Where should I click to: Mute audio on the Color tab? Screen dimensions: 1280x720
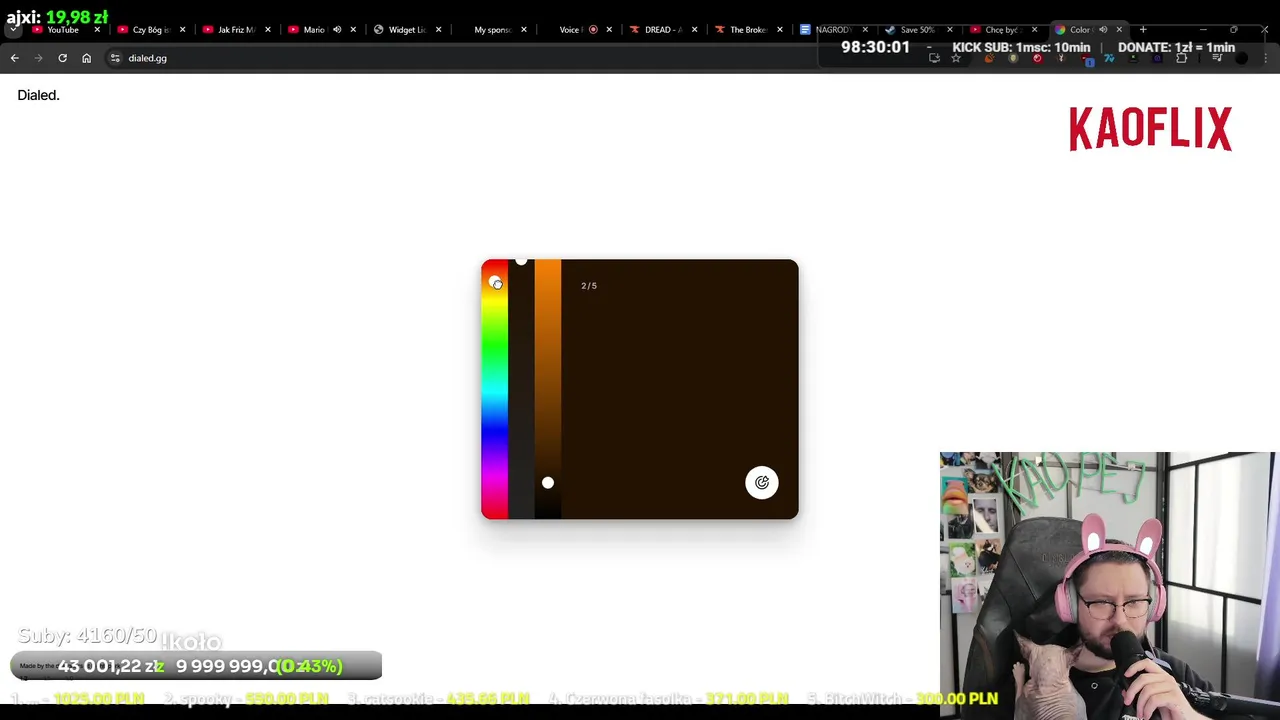click(x=1103, y=30)
